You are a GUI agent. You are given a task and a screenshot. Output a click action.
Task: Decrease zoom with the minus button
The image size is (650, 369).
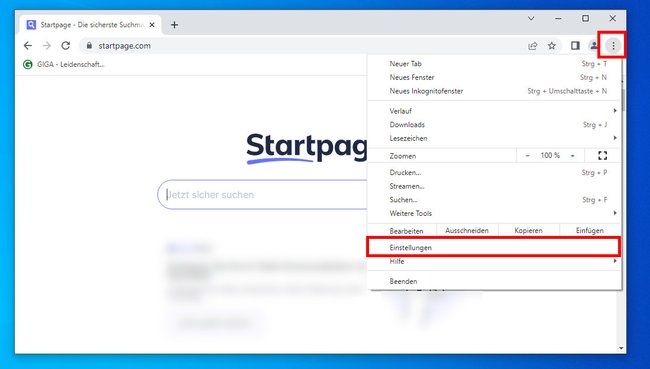coord(527,155)
